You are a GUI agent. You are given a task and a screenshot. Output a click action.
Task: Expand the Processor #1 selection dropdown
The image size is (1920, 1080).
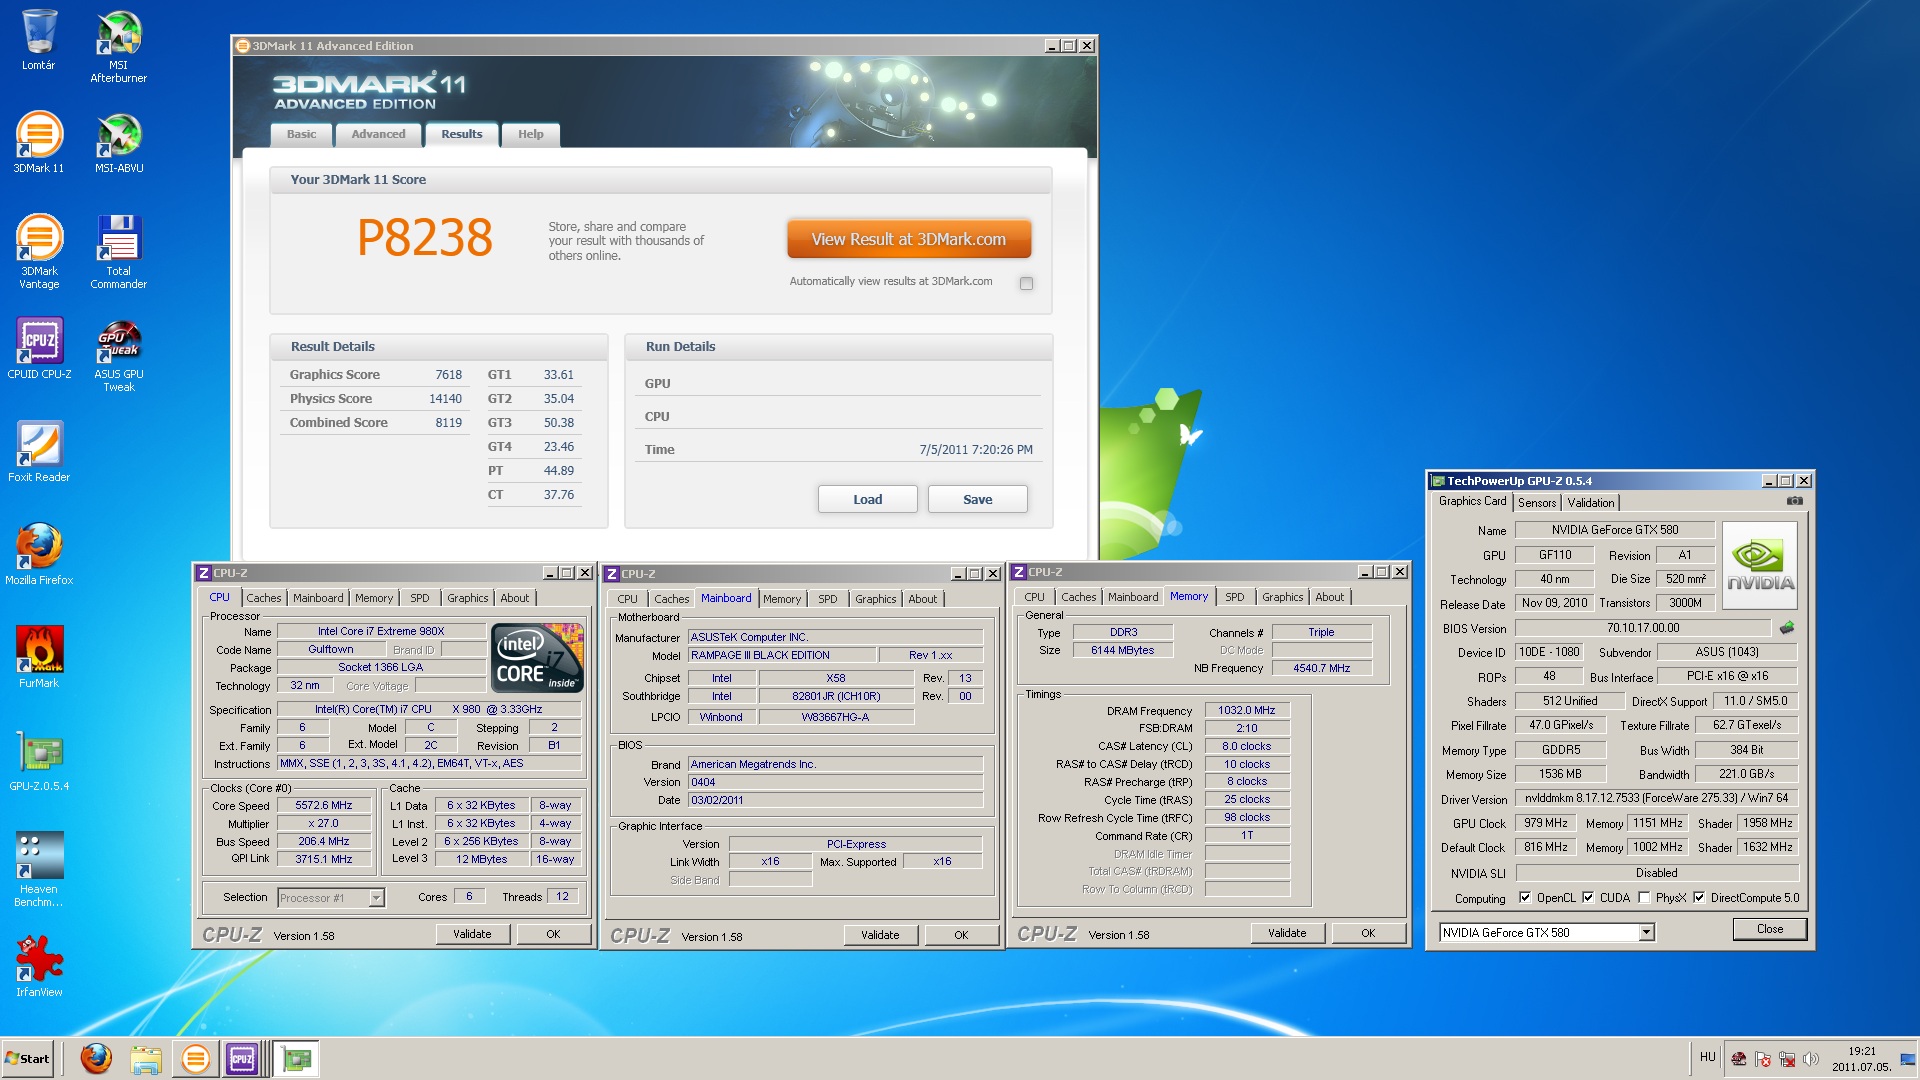pyautogui.click(x=376, y=898)
